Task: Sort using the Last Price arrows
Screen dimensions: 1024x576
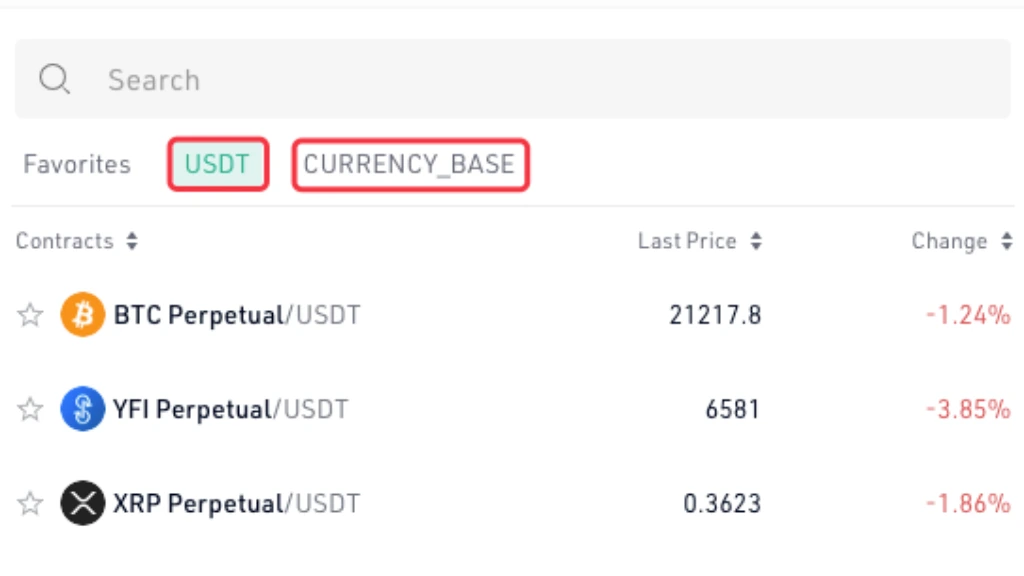Action: pos(756,241)
